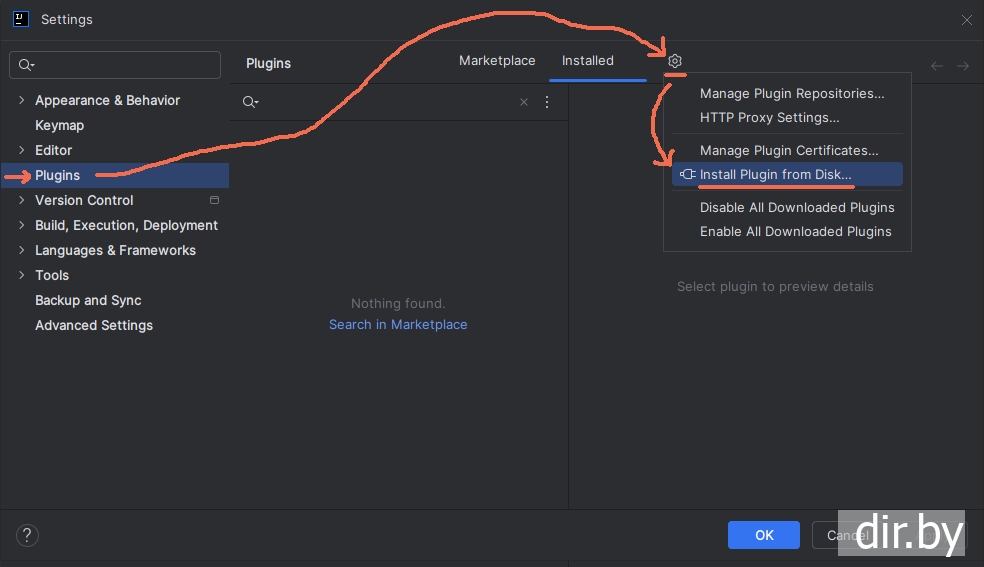This screenshot has height=567, width=984.
Task: Click the plugin search magnifier icon
Action: [250, 102]
